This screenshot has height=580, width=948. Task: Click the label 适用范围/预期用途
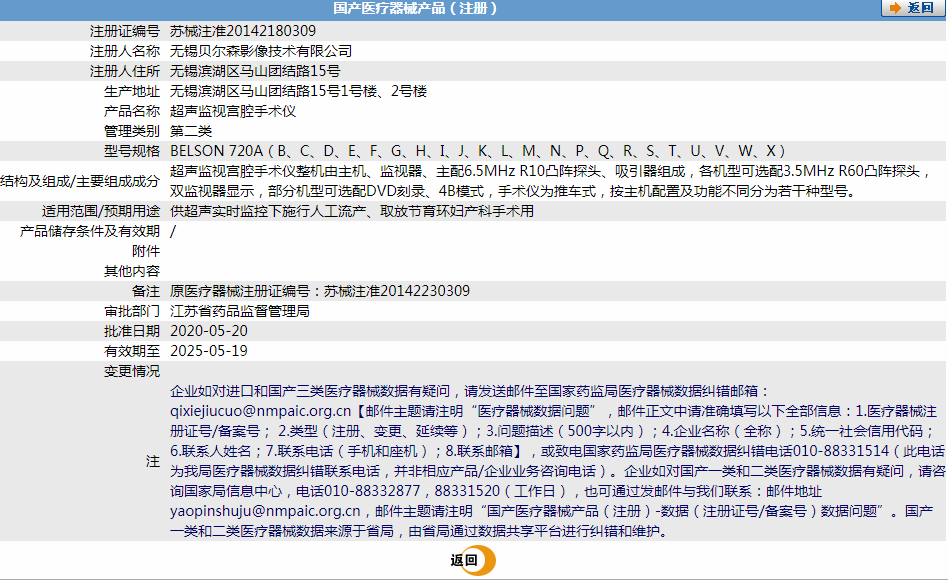(x=101, y=211)
